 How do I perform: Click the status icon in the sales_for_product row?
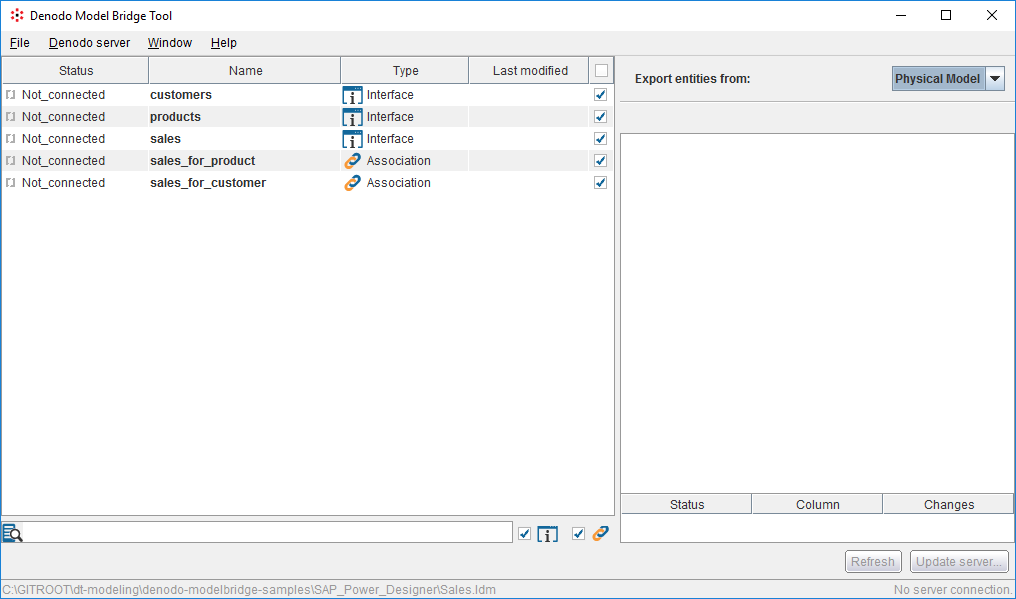[10, 161]
